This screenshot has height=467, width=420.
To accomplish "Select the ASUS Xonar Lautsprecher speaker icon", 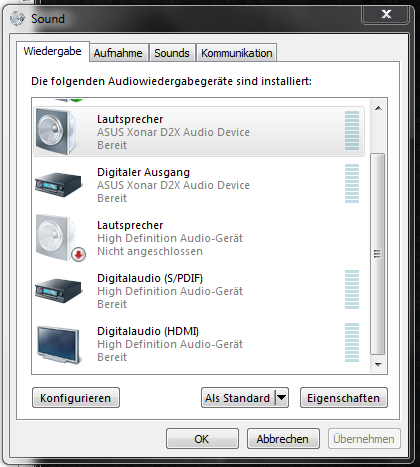I will (x=55, y=131).
